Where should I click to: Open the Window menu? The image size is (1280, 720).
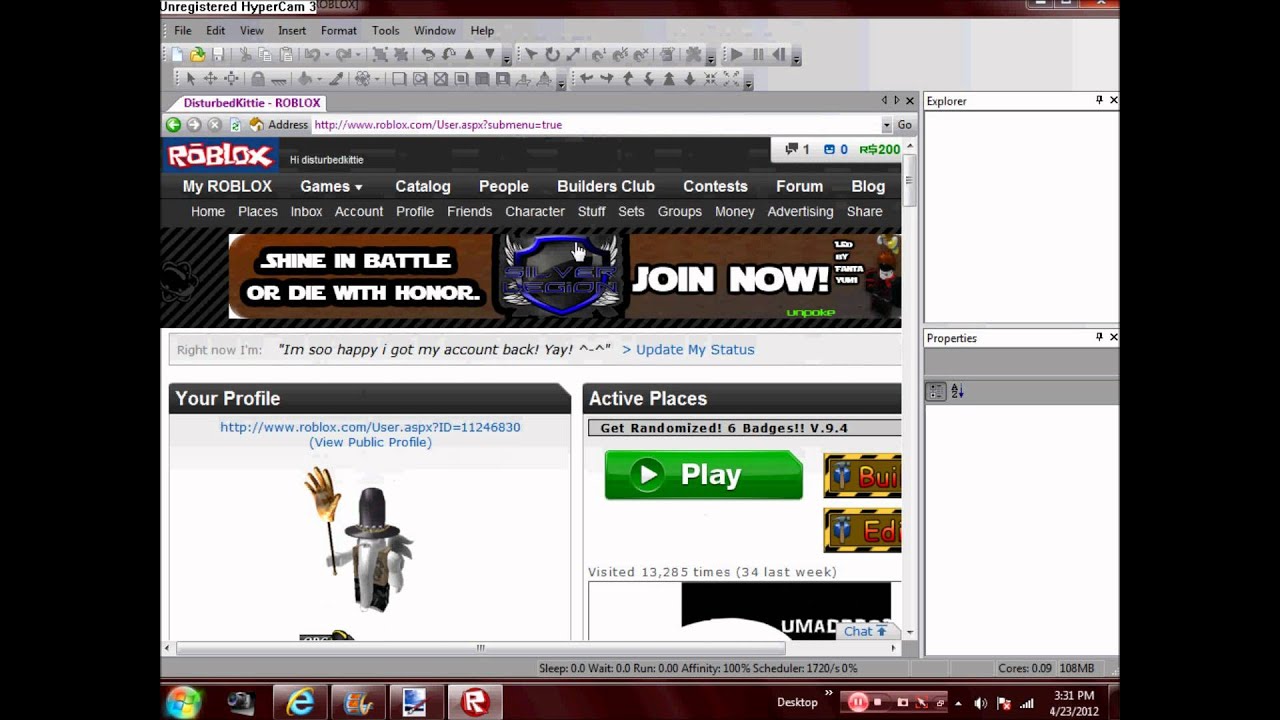tap(435, 31)
